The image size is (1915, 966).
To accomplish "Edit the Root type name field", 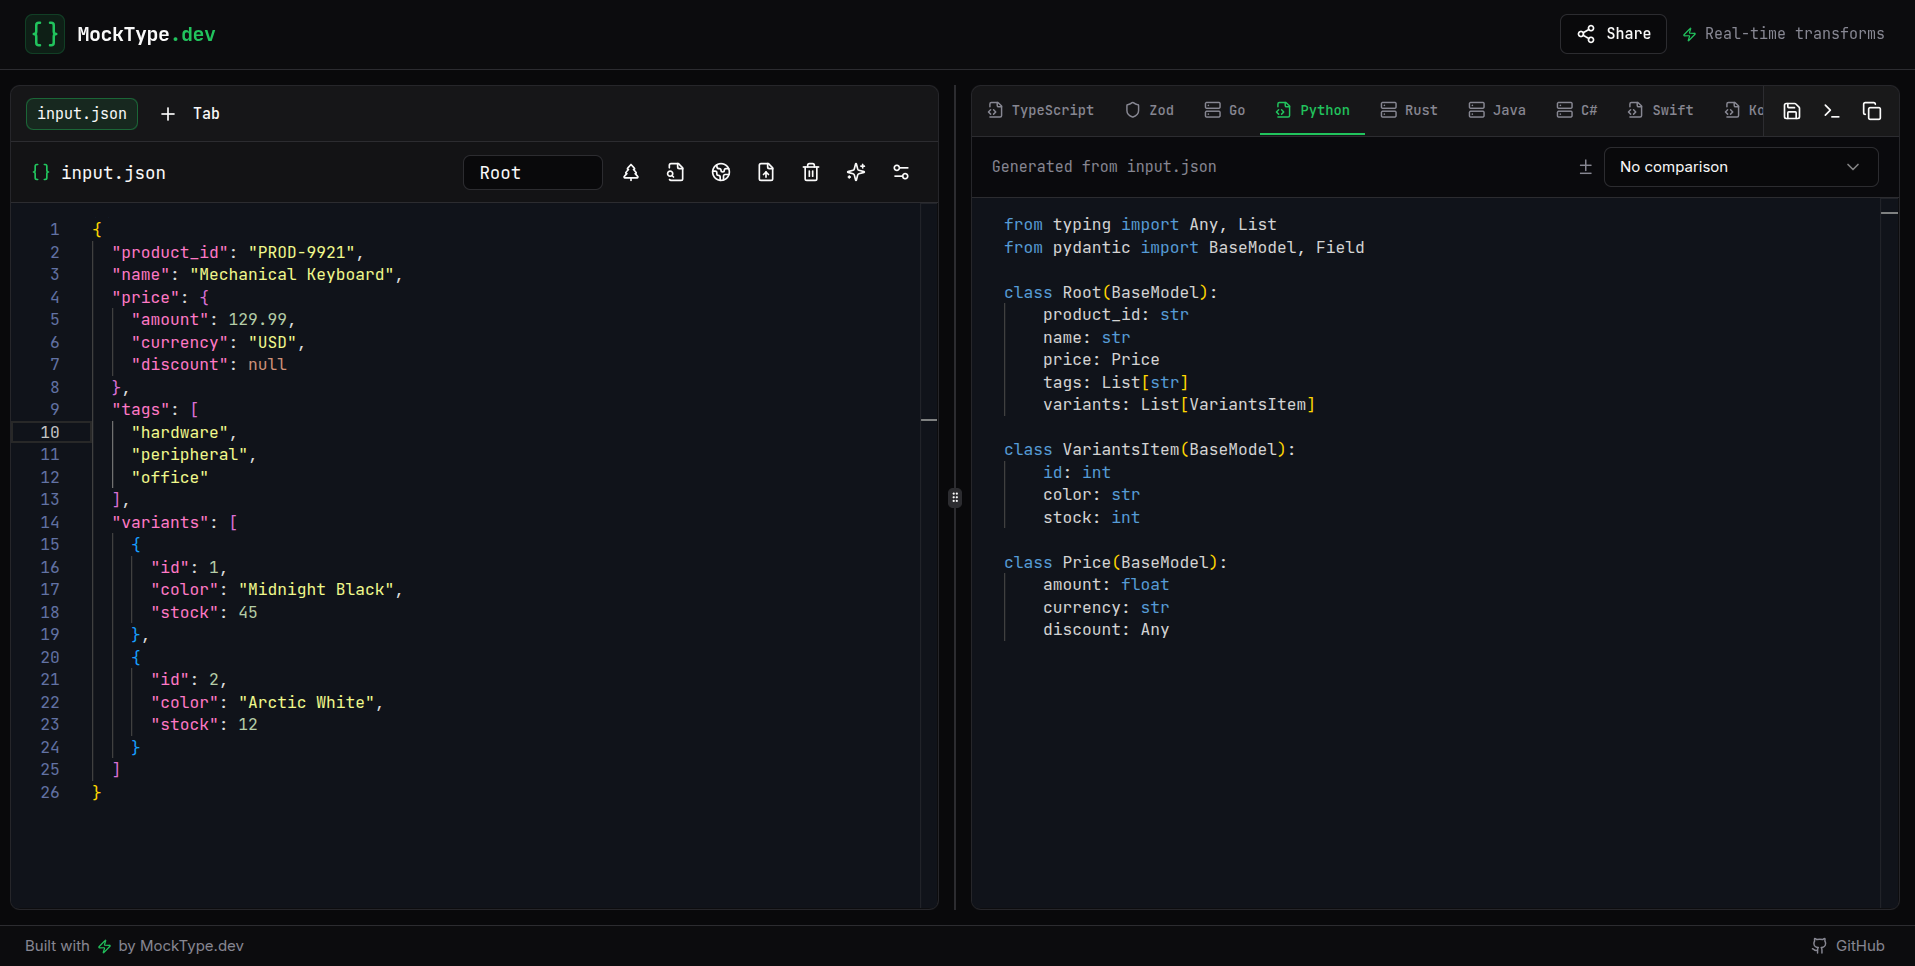I will pos(532,172).
